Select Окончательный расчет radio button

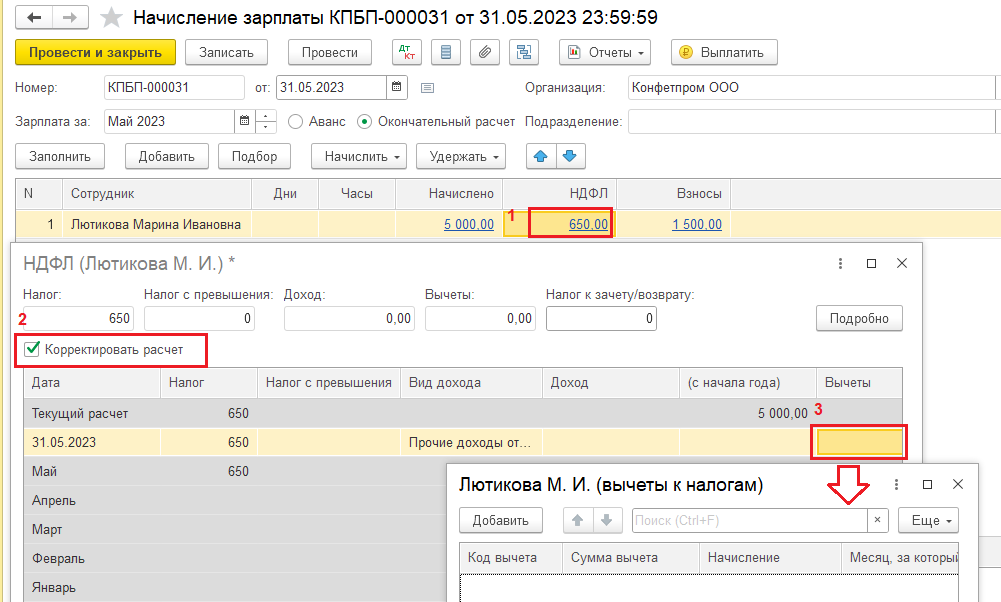(x=364, y=121)
